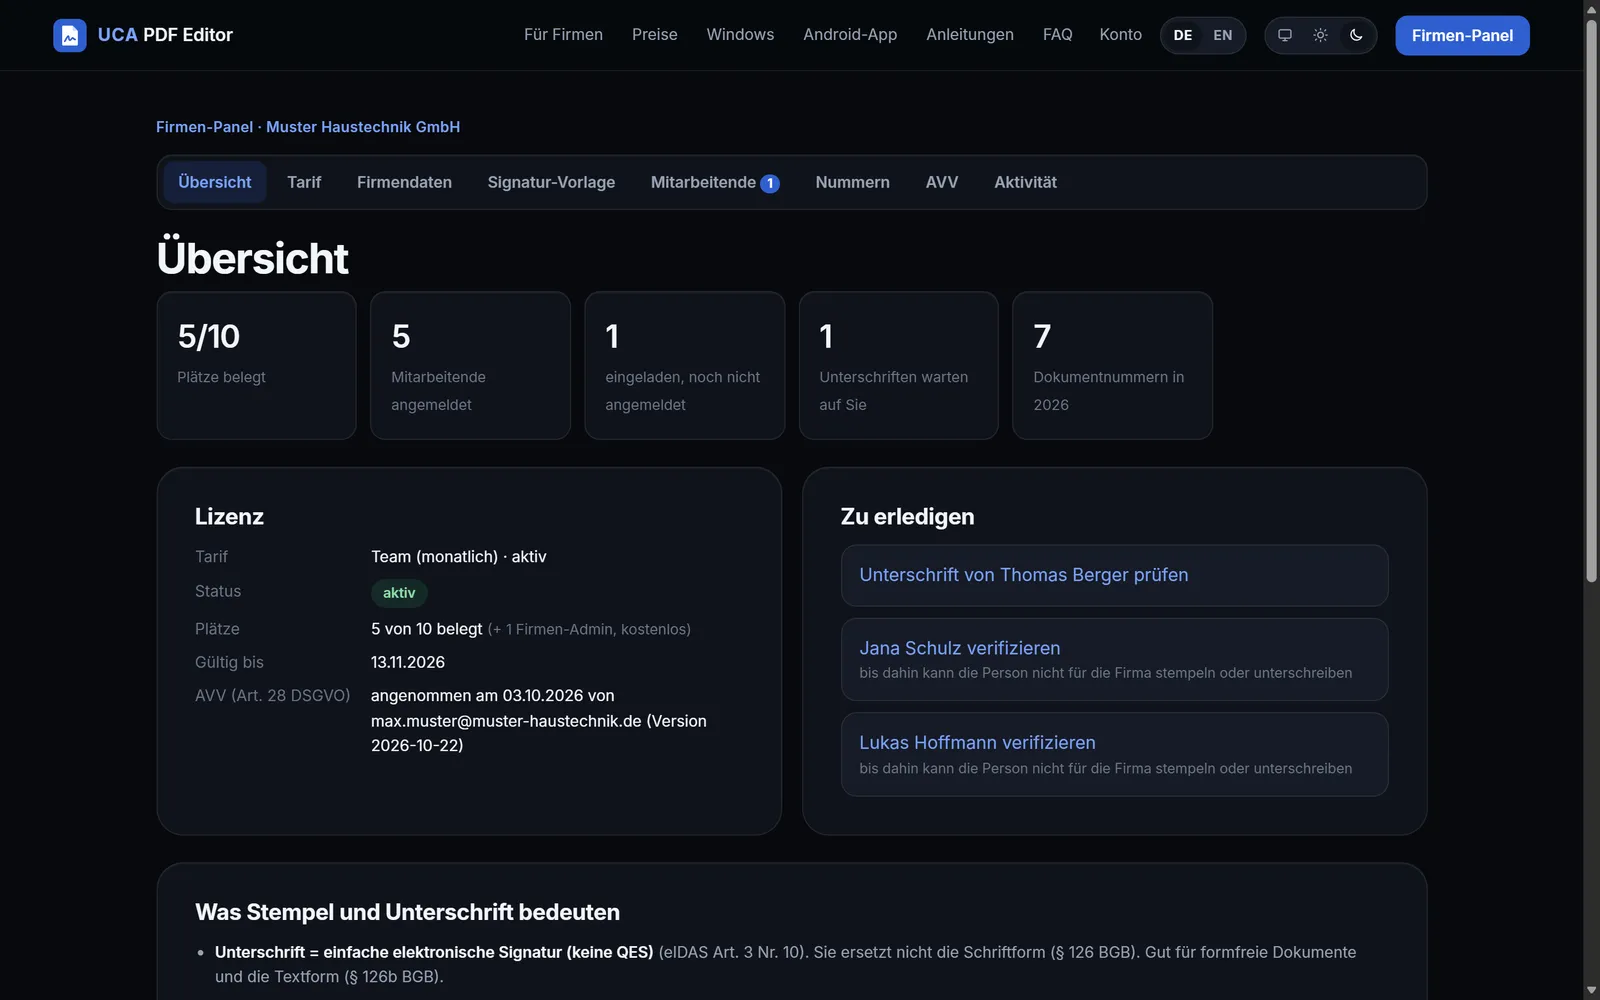This screenshot has width=1600, height=1000.
Task: Go to Windows download page
Action: (740, 35)
